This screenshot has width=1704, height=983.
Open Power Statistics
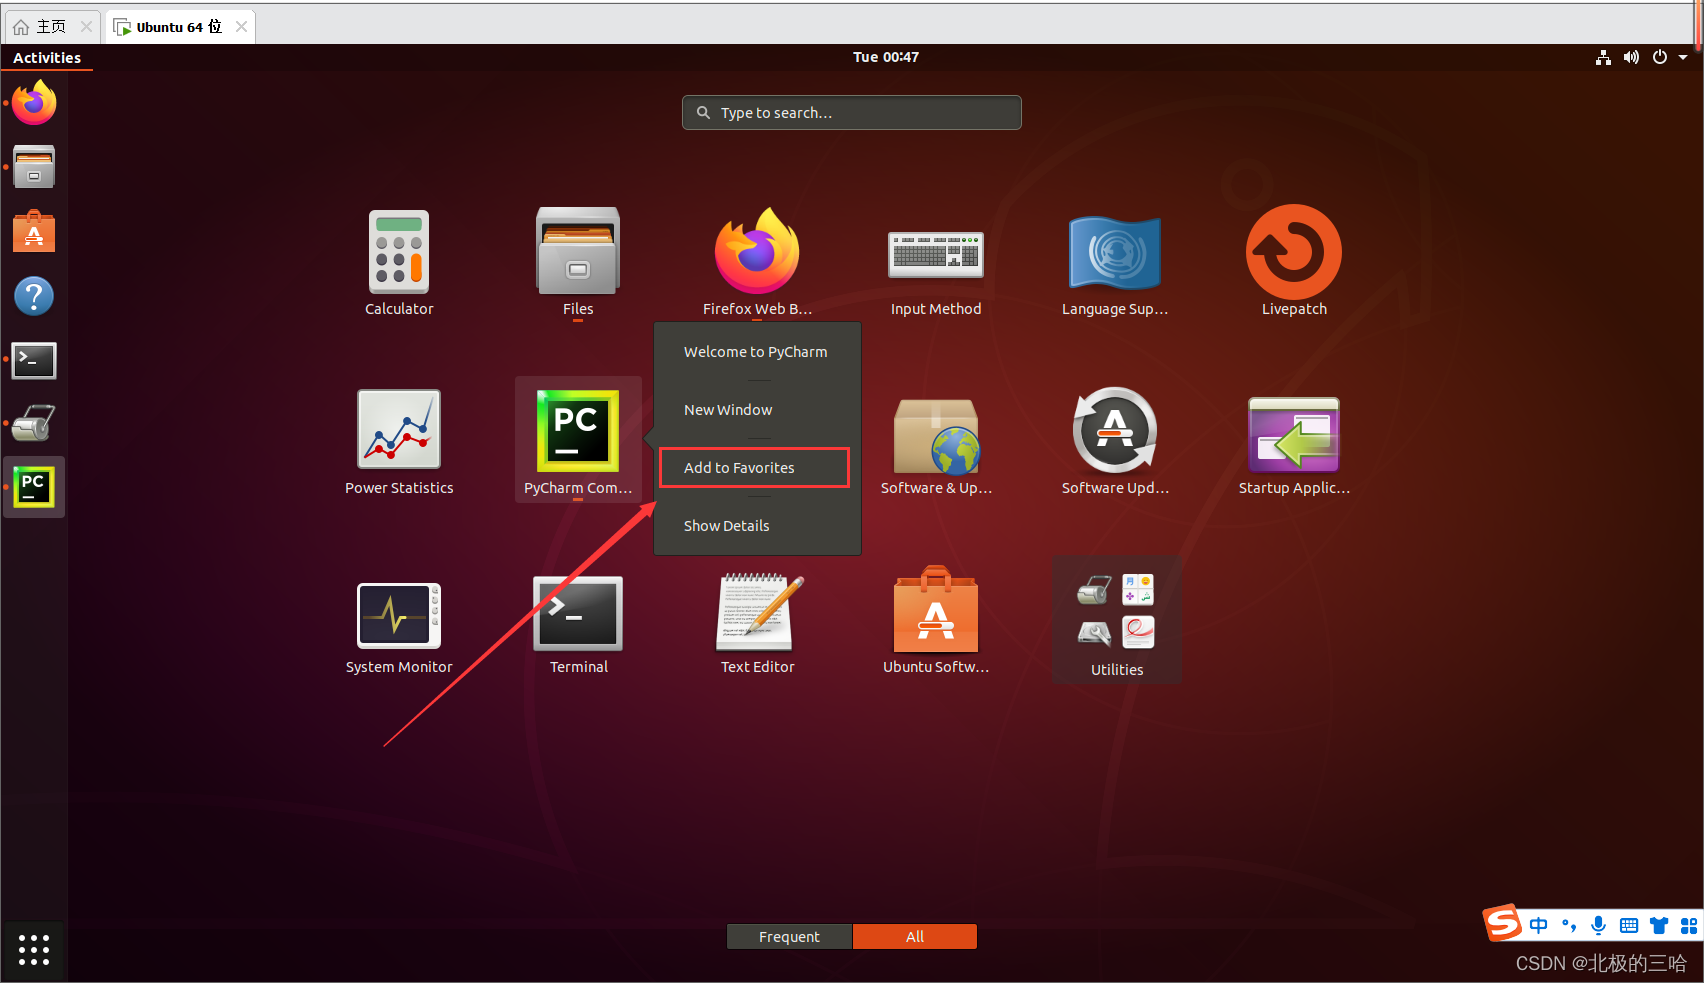click(x=399, y=441)
